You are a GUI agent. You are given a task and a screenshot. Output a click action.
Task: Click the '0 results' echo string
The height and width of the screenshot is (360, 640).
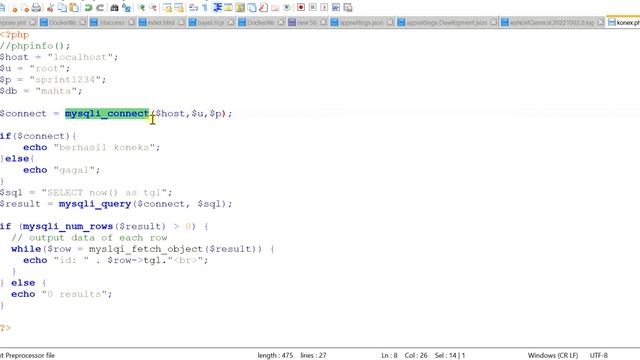point(74,294)
